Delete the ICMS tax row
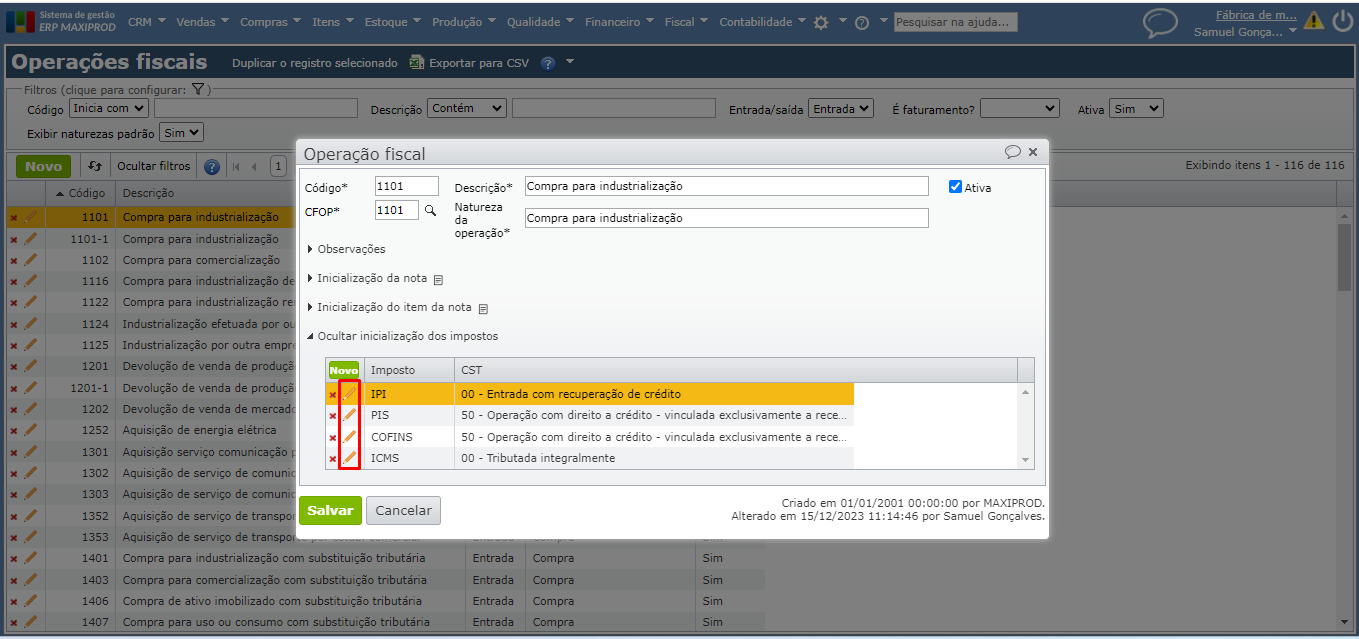Viewport: 1359px width, 639px height. (x=333, y=459)
